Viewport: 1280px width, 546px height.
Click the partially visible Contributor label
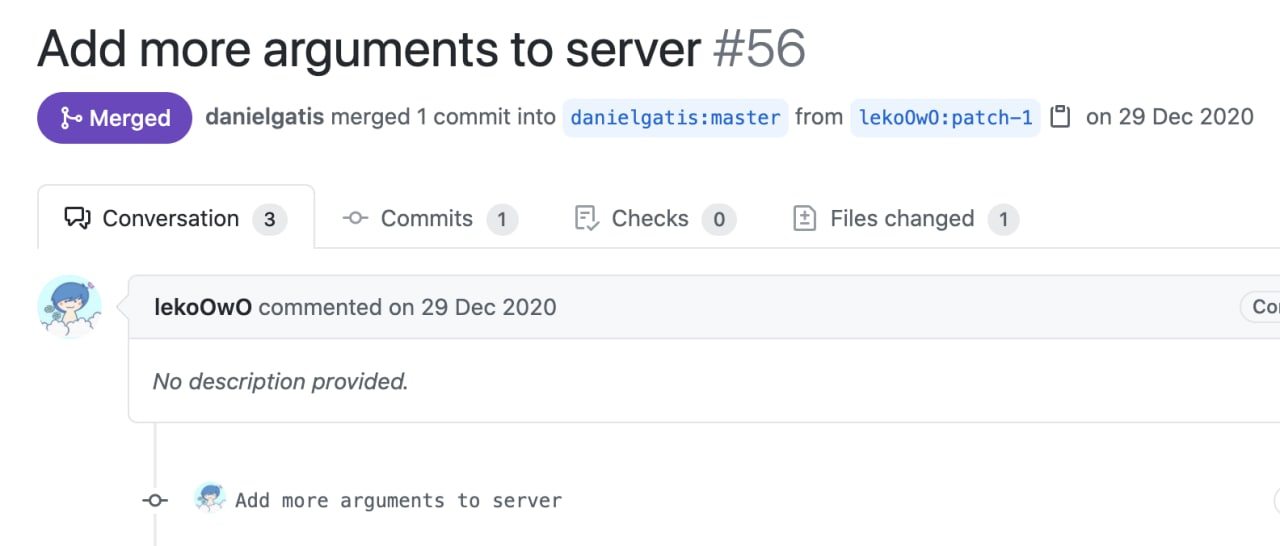[1260, 307]
